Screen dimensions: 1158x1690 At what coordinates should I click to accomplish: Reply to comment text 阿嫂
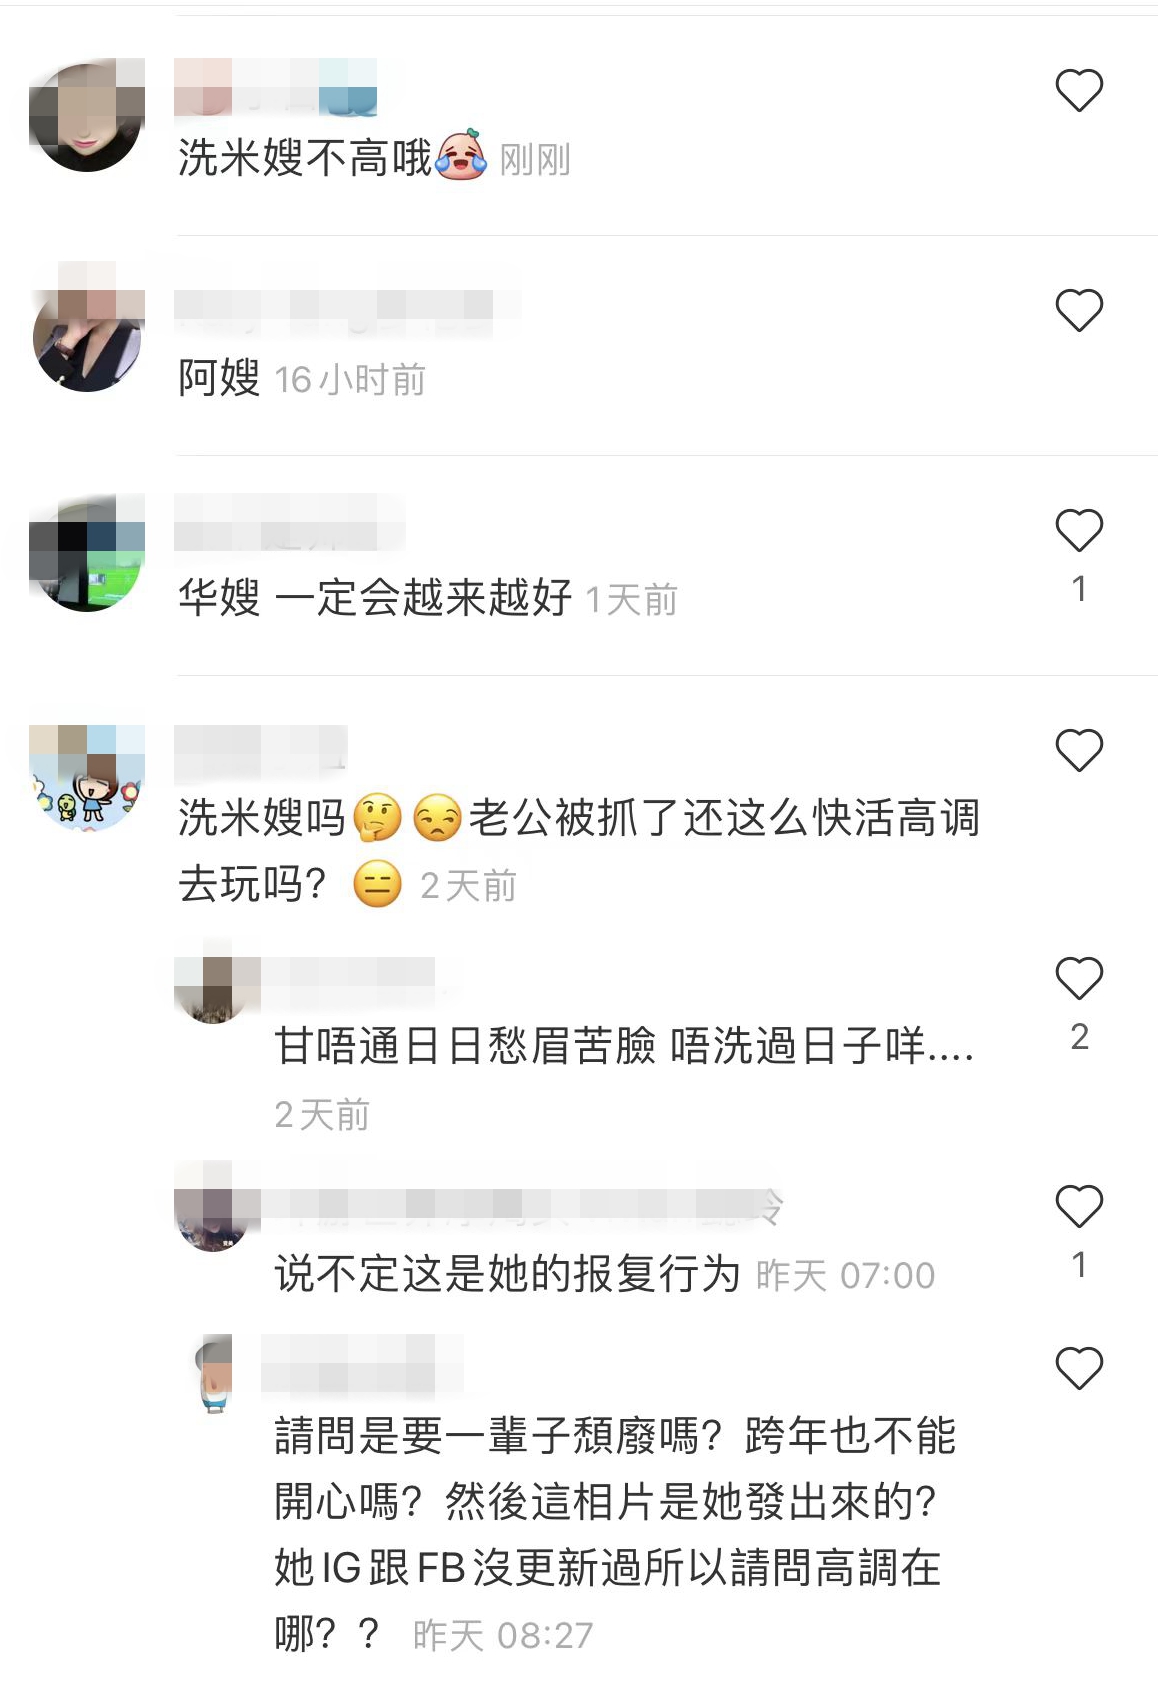[219, 379]
